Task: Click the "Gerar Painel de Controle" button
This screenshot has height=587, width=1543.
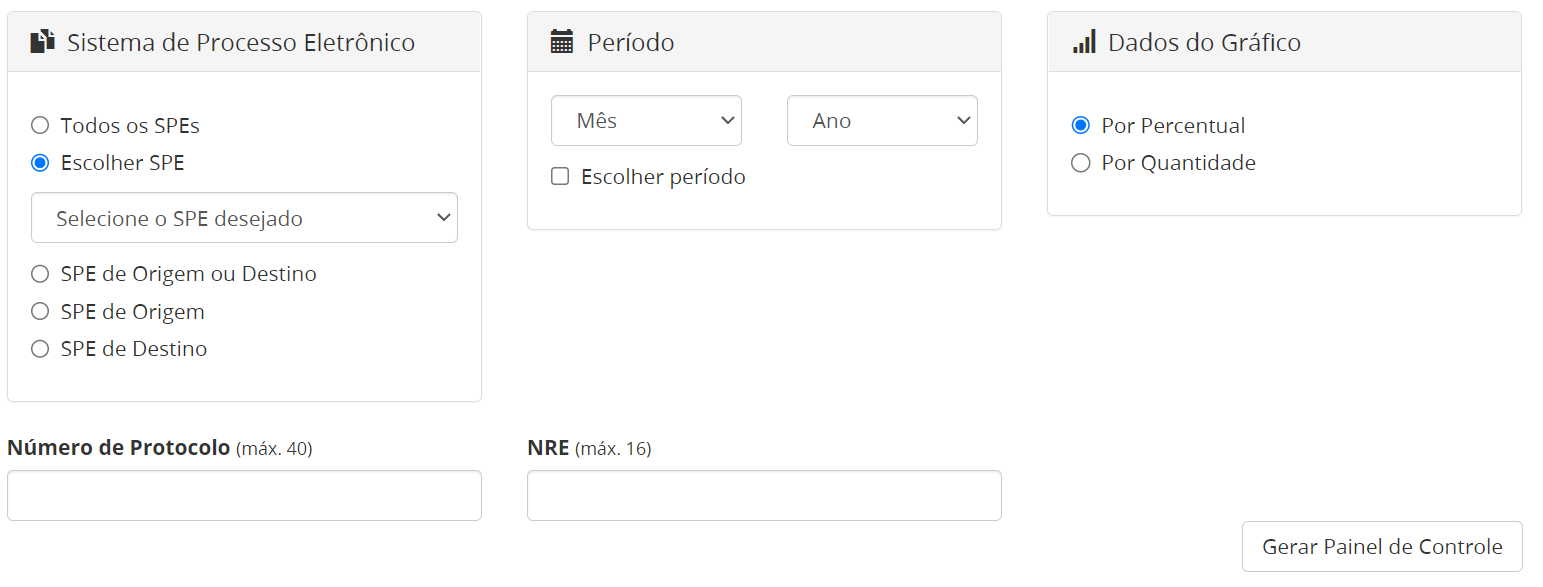Action: click(x=1381, y=546)
